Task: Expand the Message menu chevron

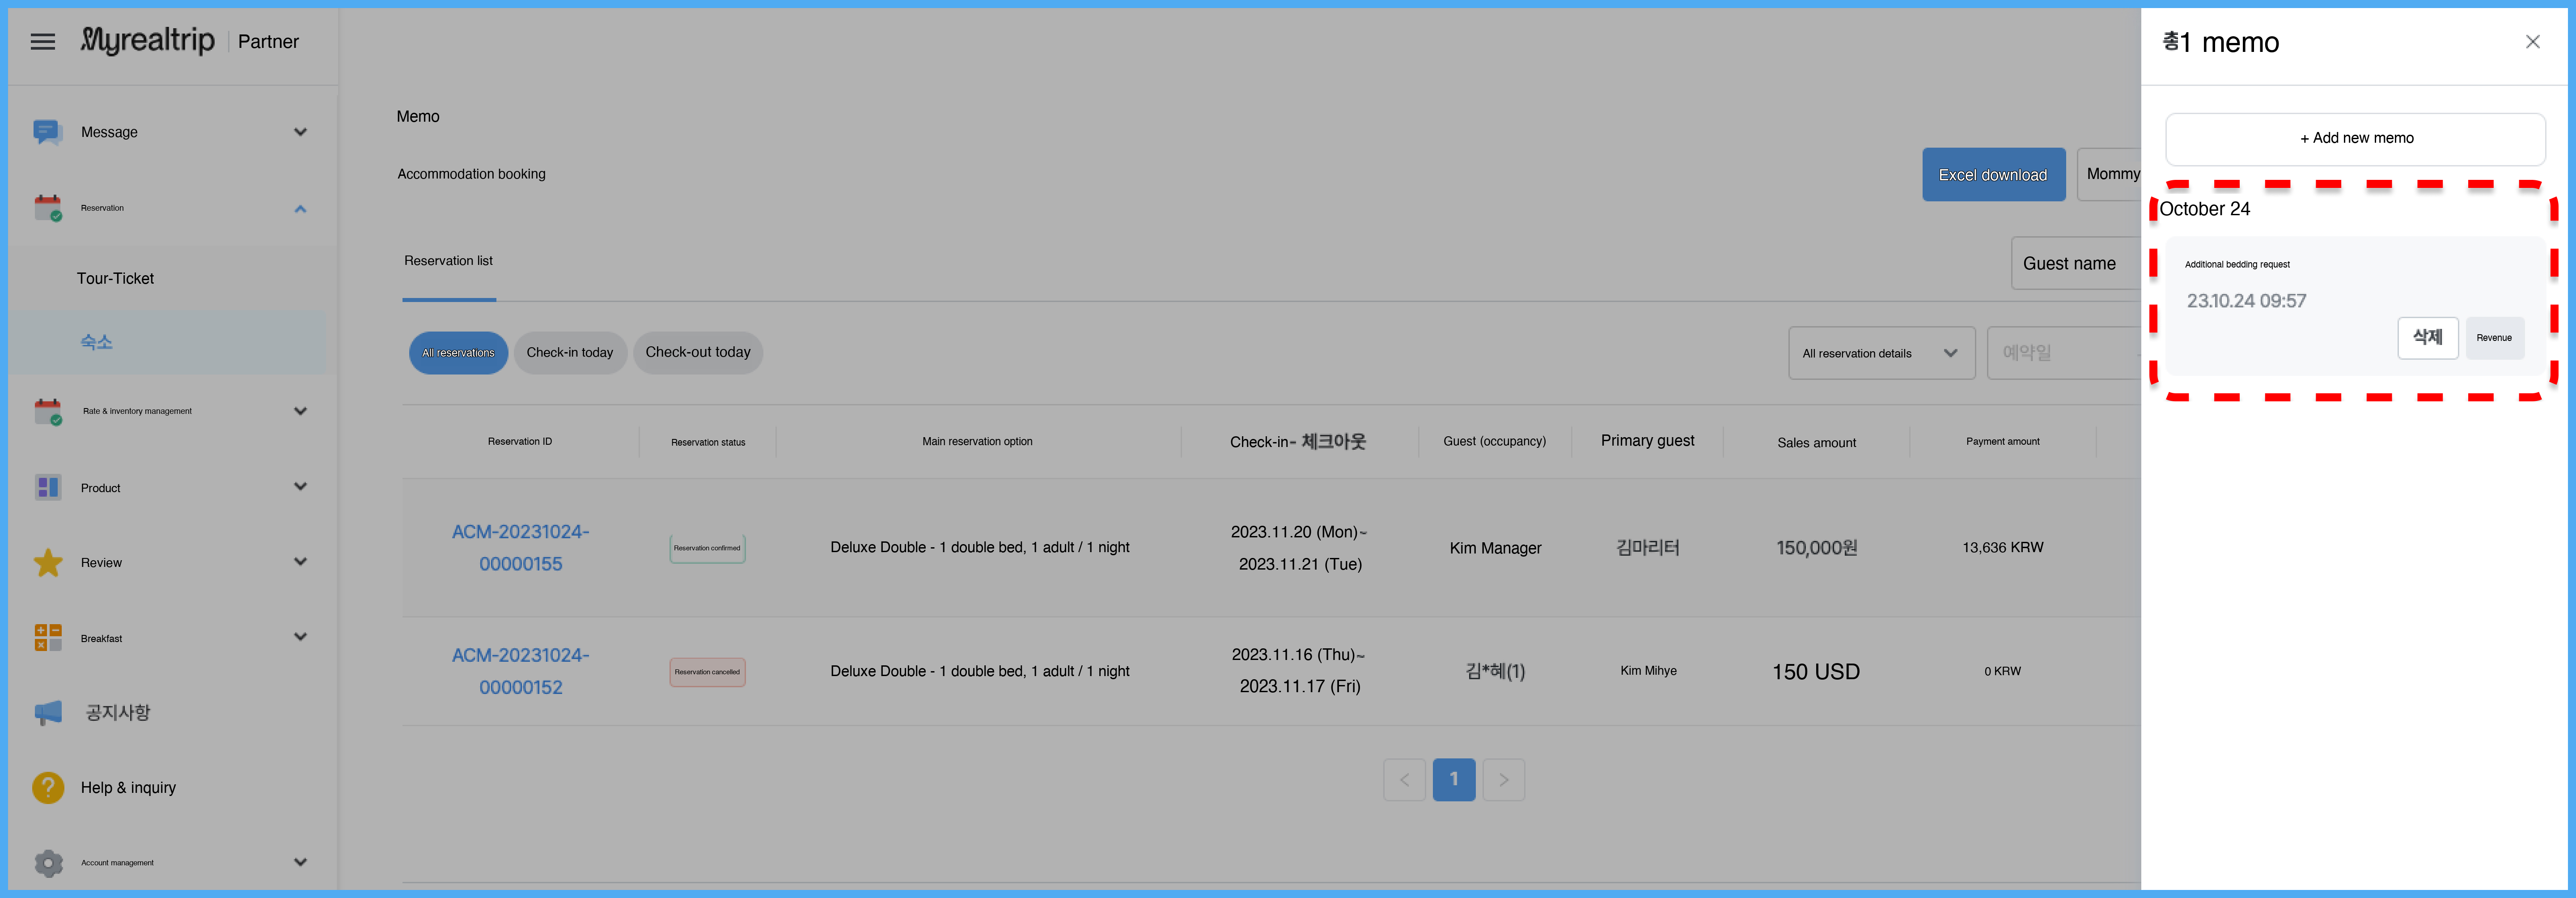Action: (x=300, y=132)
